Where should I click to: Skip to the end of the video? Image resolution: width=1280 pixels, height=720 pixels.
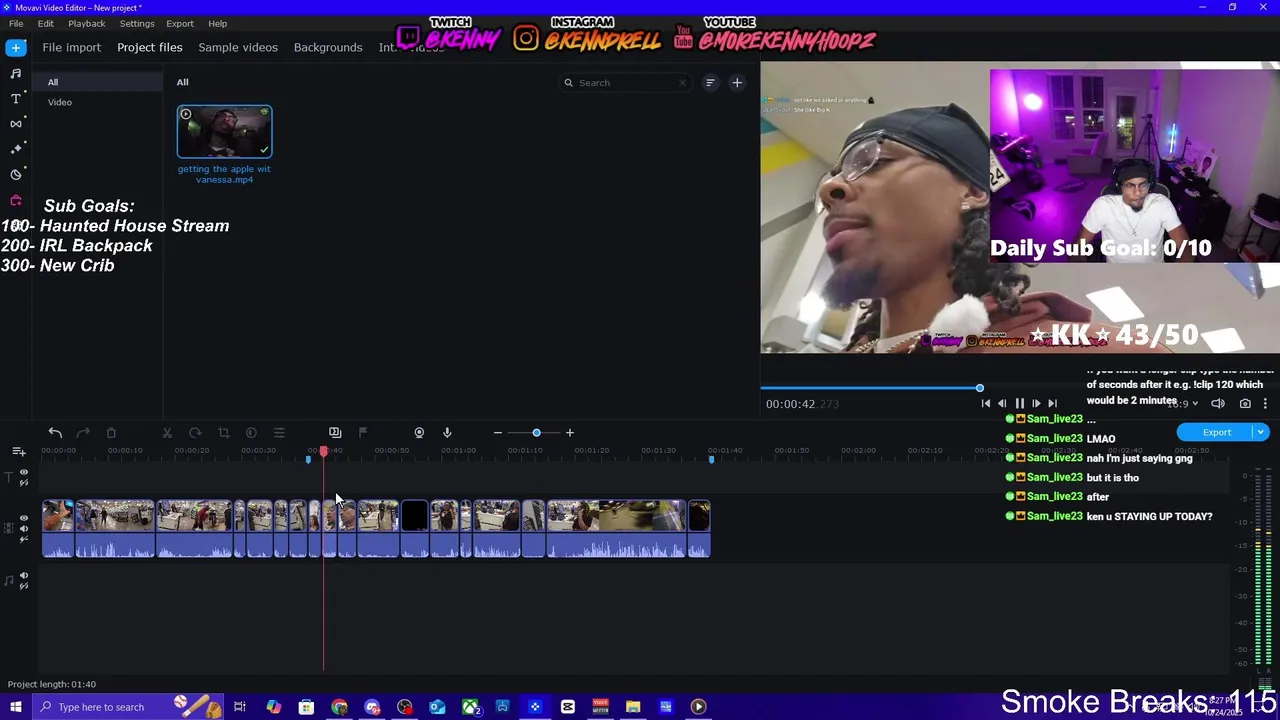1052,404
